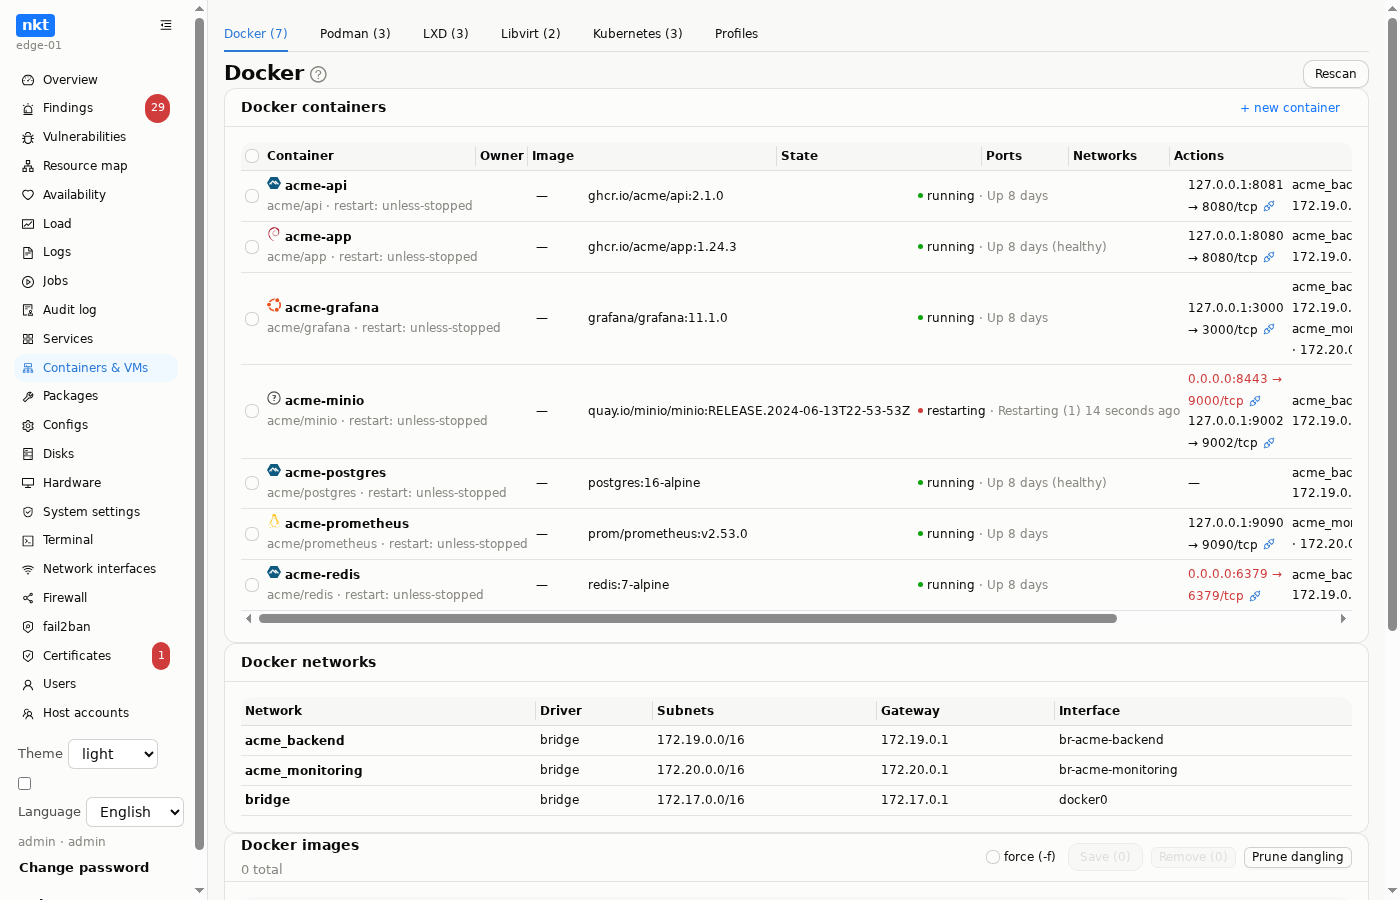This screenshot has width=1400, height=900.
Task: Click the containers table scroll-right arrow
Action: [x=1343, y=619]
